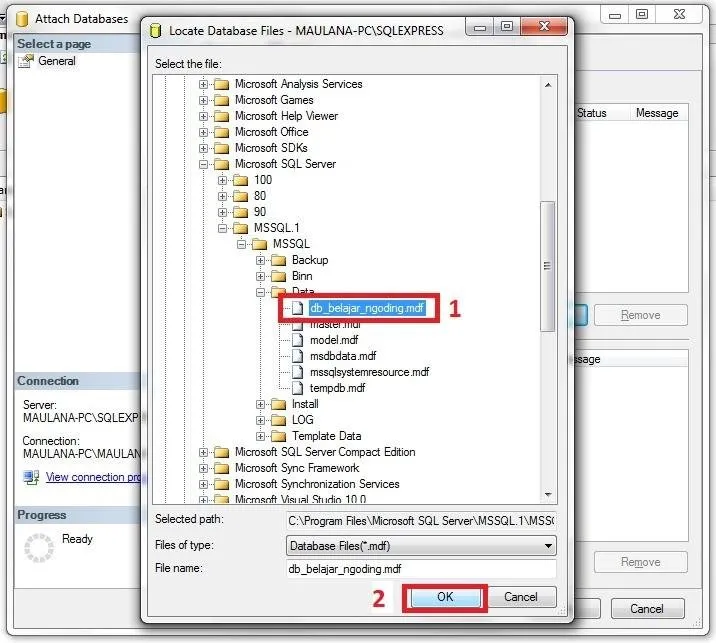Click Message column header
The width and height of the screenshot is (716, 643).
[657, 113]
